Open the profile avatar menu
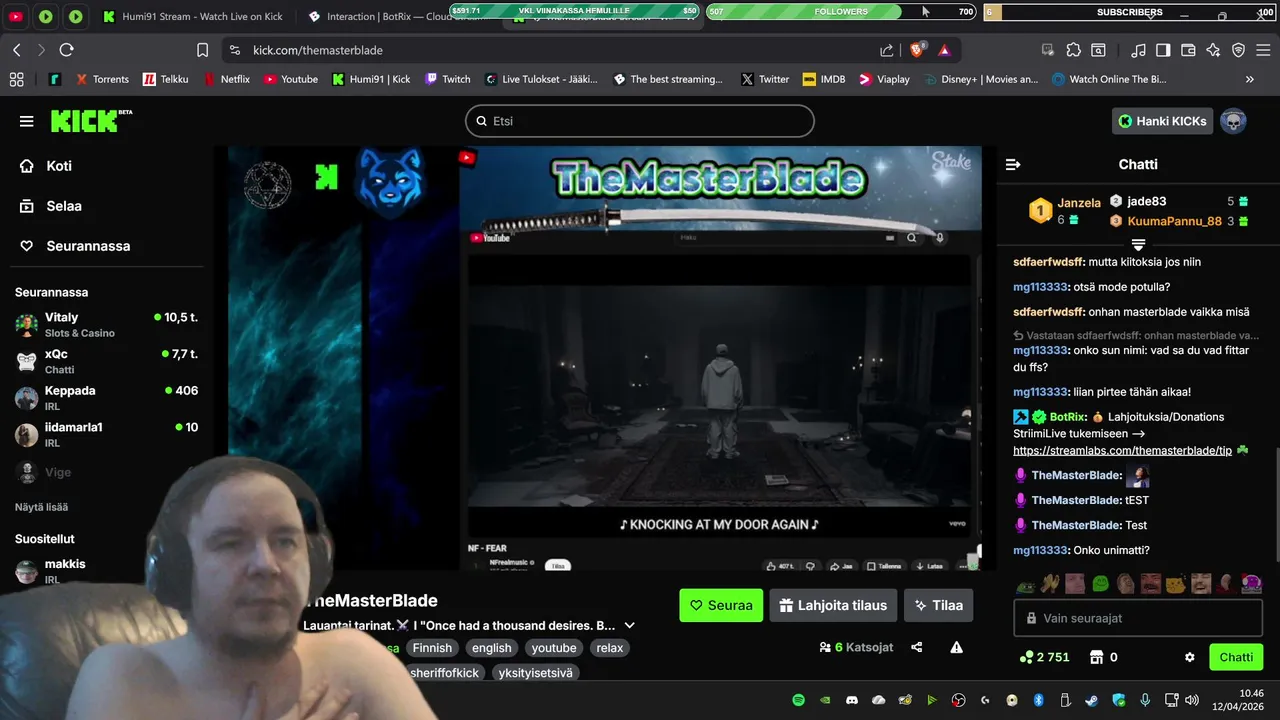This screenshot has width=1280, height=720. coord(1233,121)
